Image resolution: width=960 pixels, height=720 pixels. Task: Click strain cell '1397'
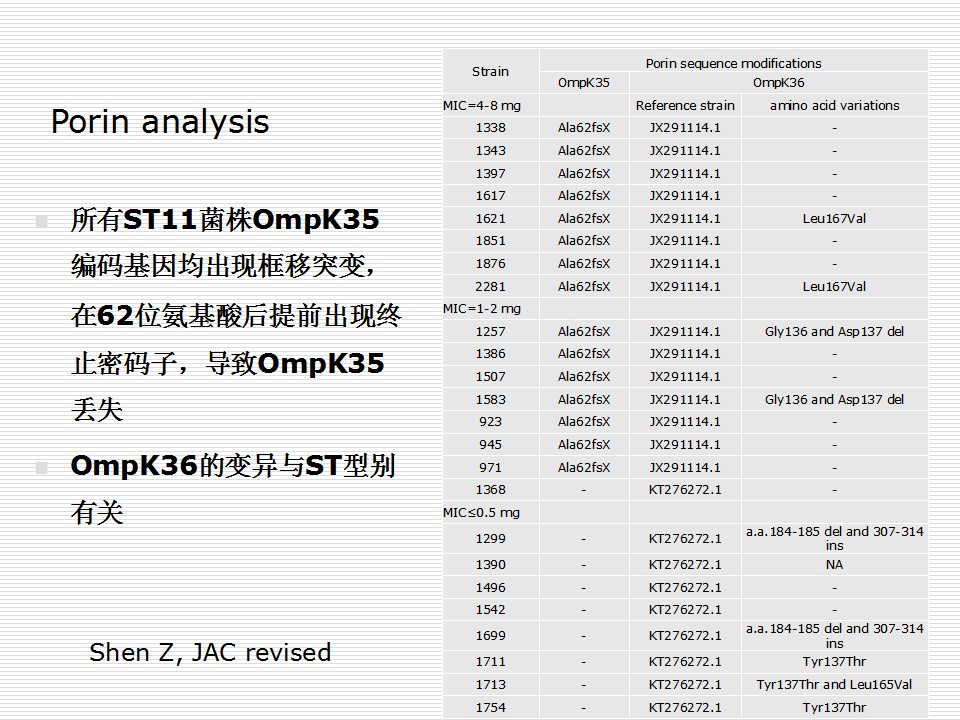[x=490, y=174]
